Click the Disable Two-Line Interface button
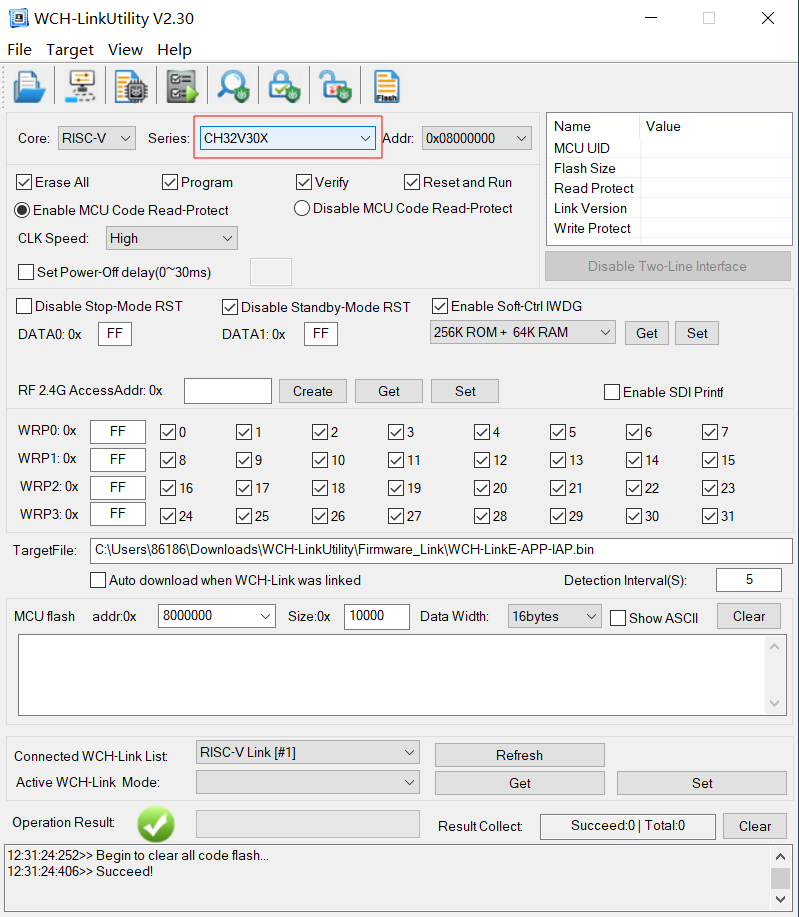The height and width of the screenshot is (917, 799). [x=668, y=266]
